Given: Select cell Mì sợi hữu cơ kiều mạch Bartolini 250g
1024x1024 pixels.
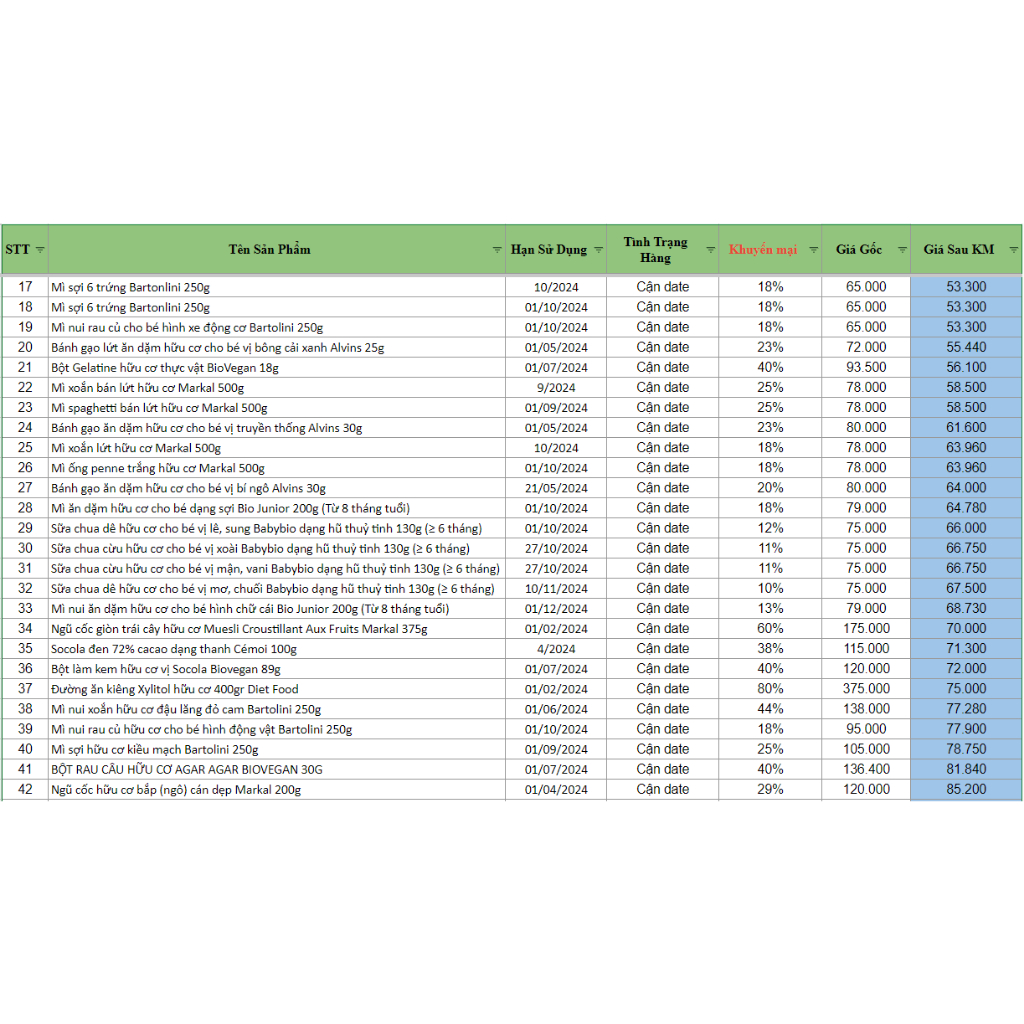Looking at the screenshot, I should (x=276, y=750).
